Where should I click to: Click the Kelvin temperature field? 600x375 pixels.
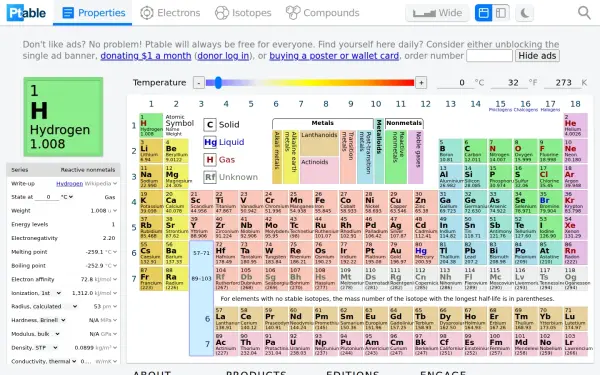562,83
